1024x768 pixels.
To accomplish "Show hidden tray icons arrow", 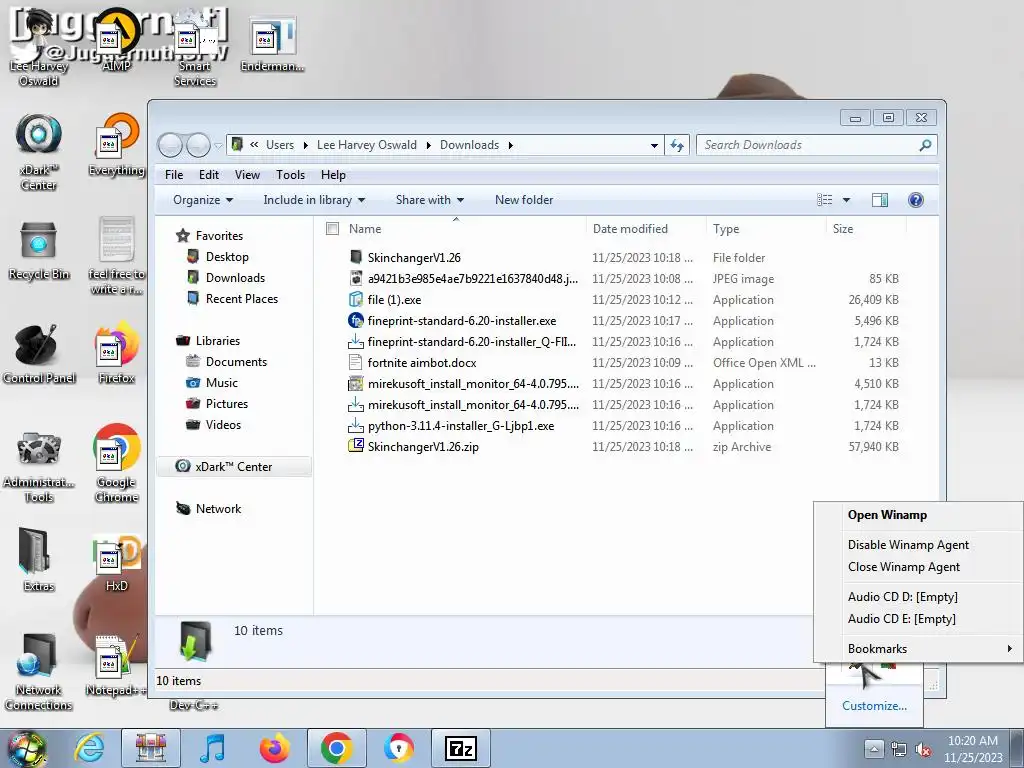I will click(x=874, y=749).
